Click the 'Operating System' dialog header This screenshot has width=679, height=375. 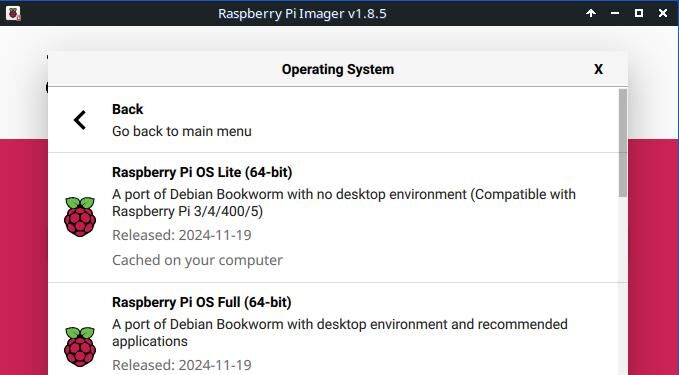pos(338,69)
